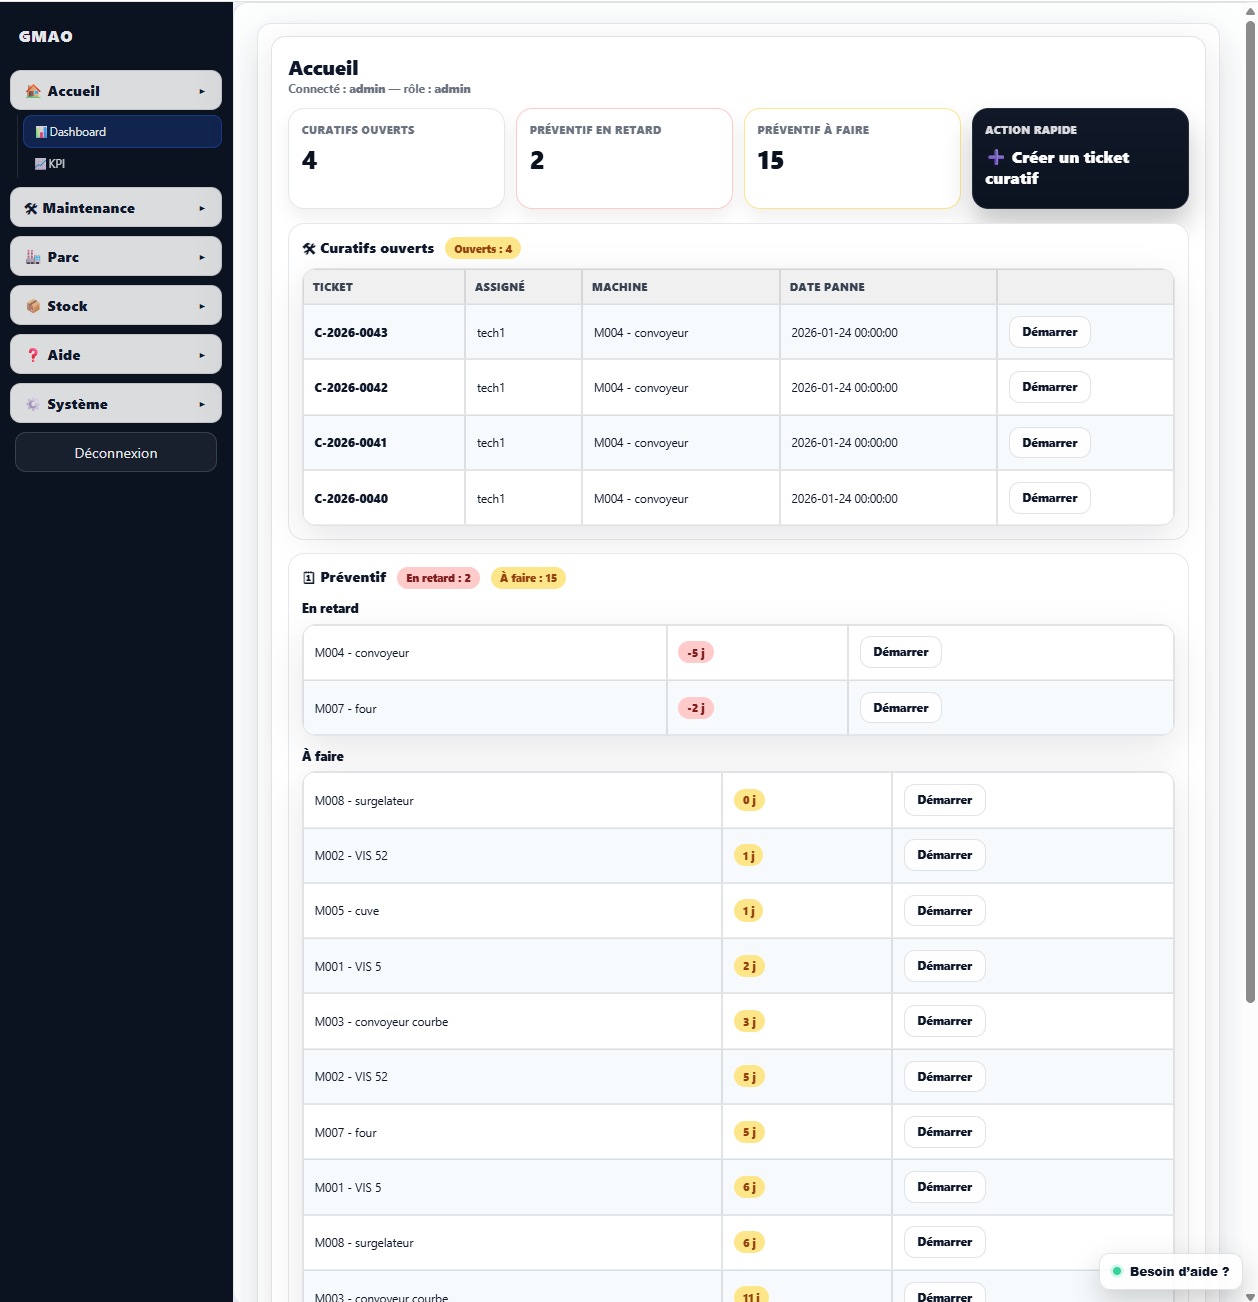Start overdue preventive for M007 - four
This screenshot has width=1258, height=1302.
900,708
